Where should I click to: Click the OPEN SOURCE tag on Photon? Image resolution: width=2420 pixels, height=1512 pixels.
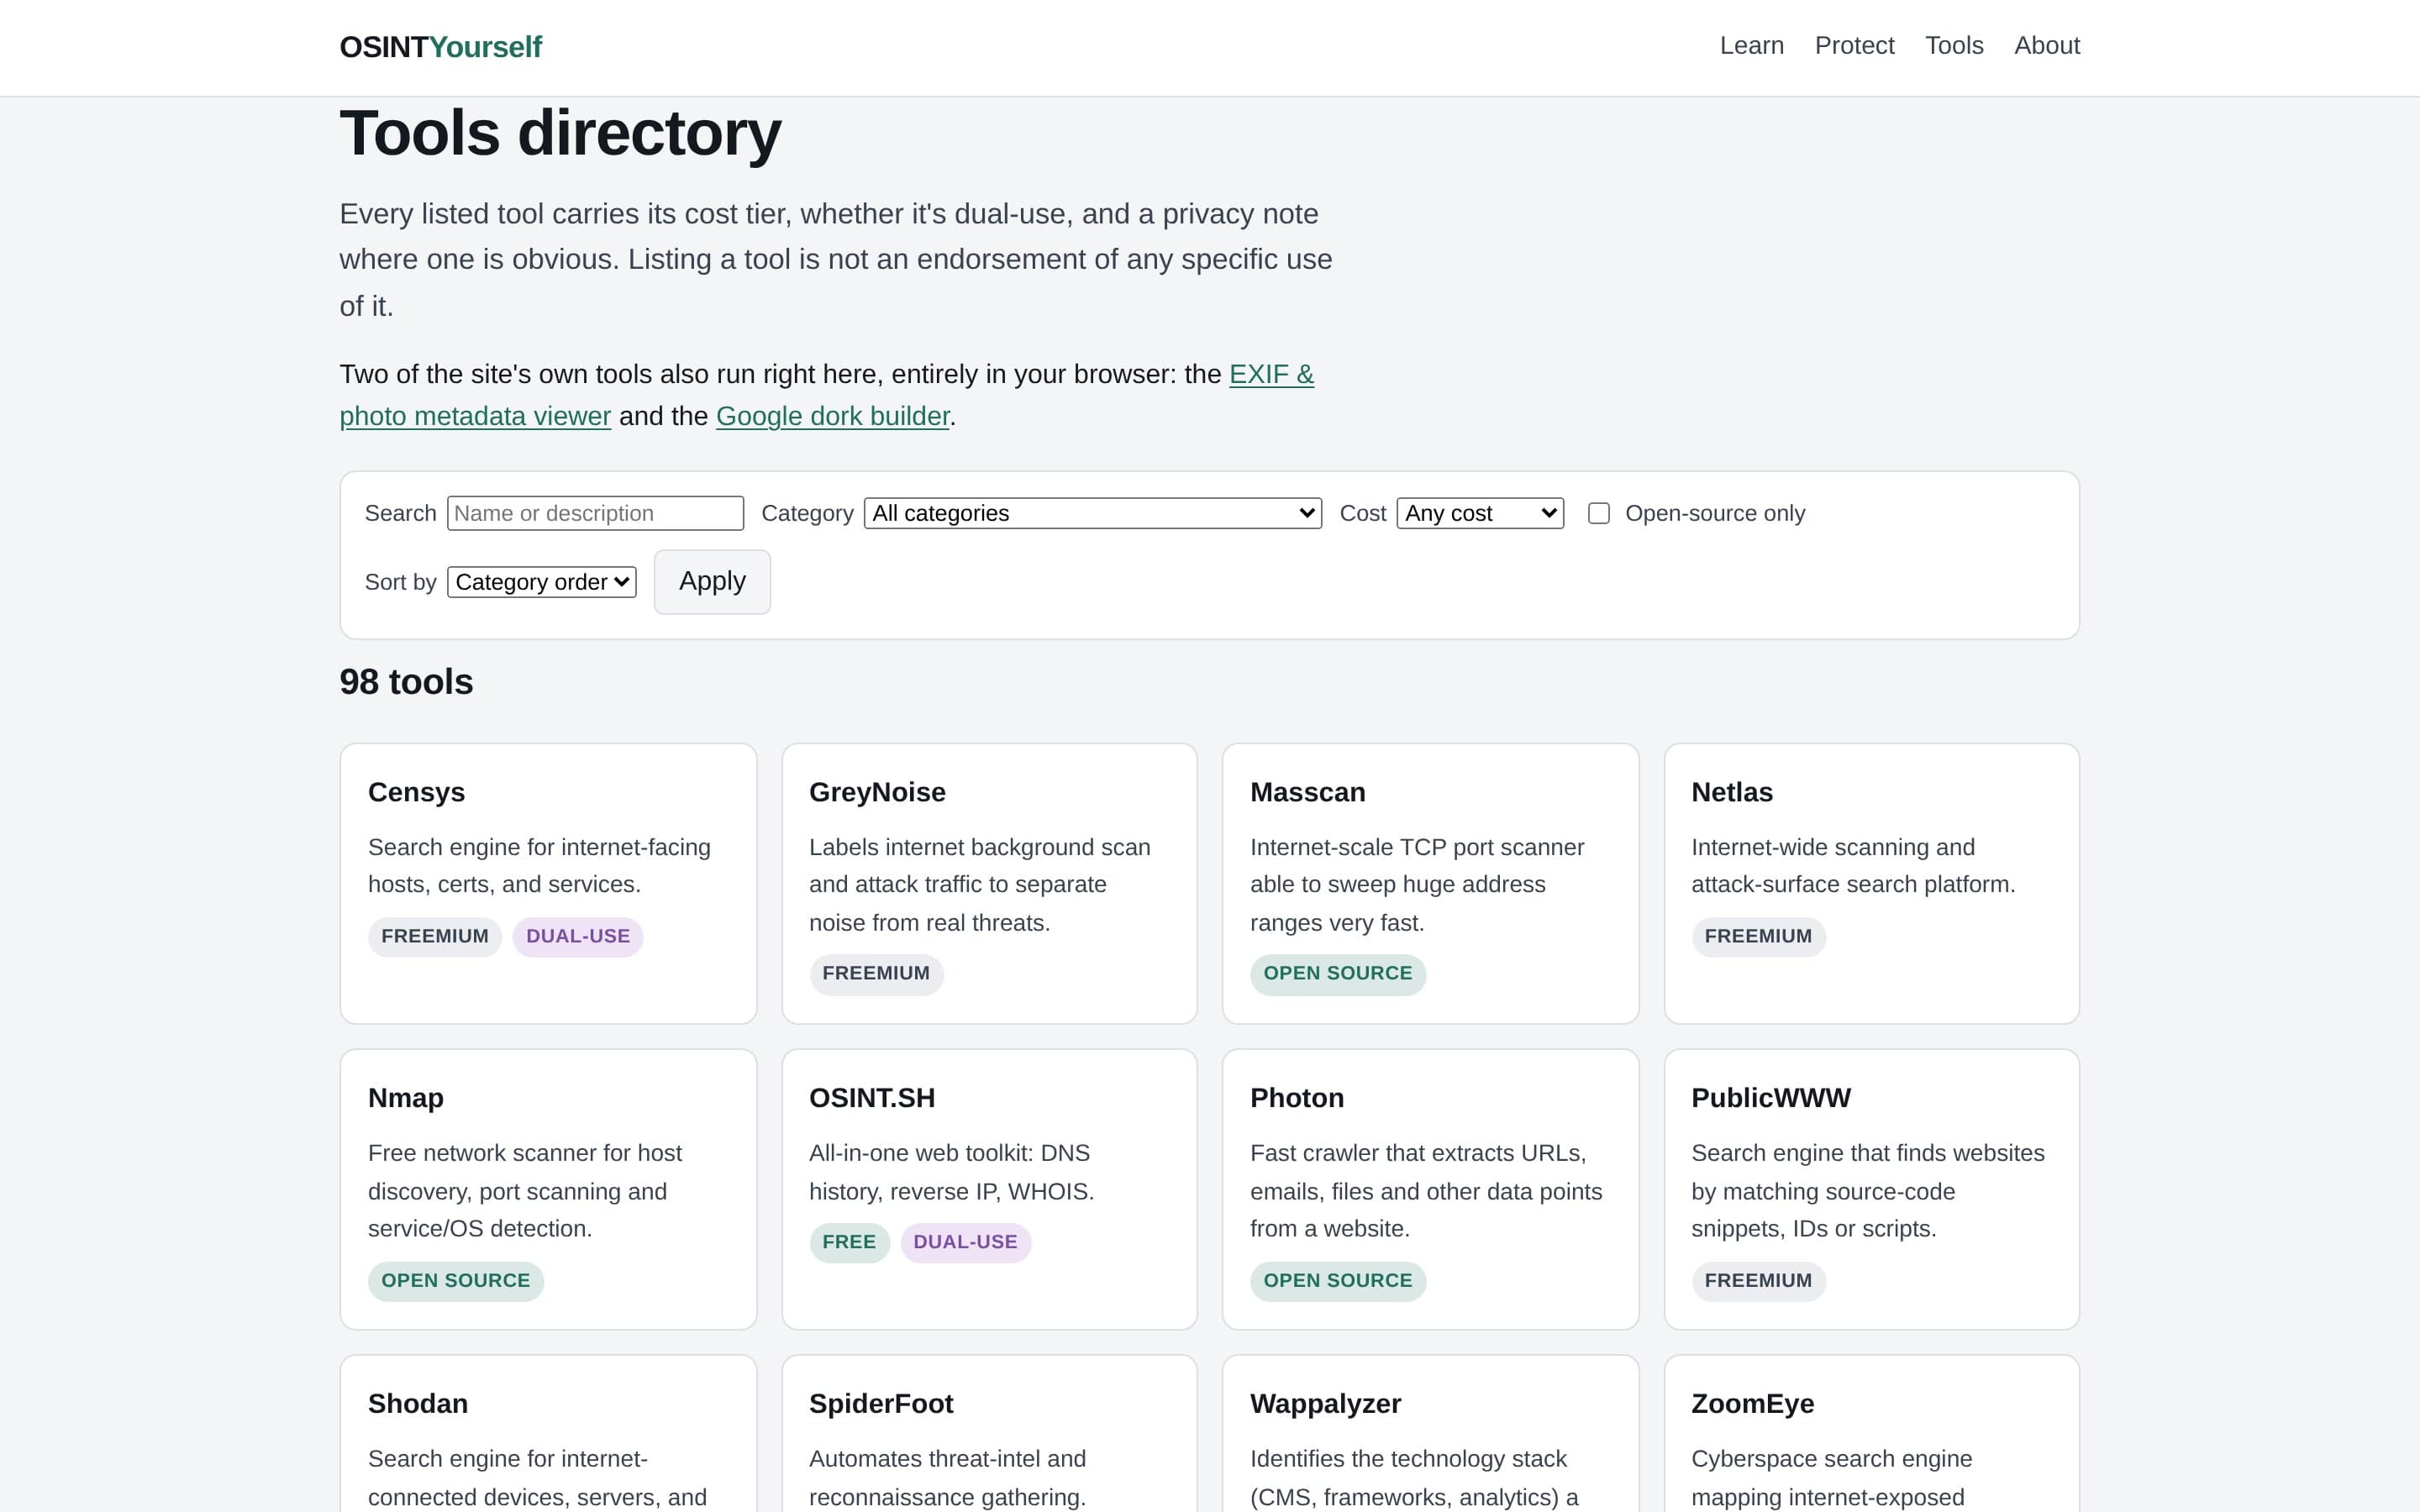click(1338, 1281)
